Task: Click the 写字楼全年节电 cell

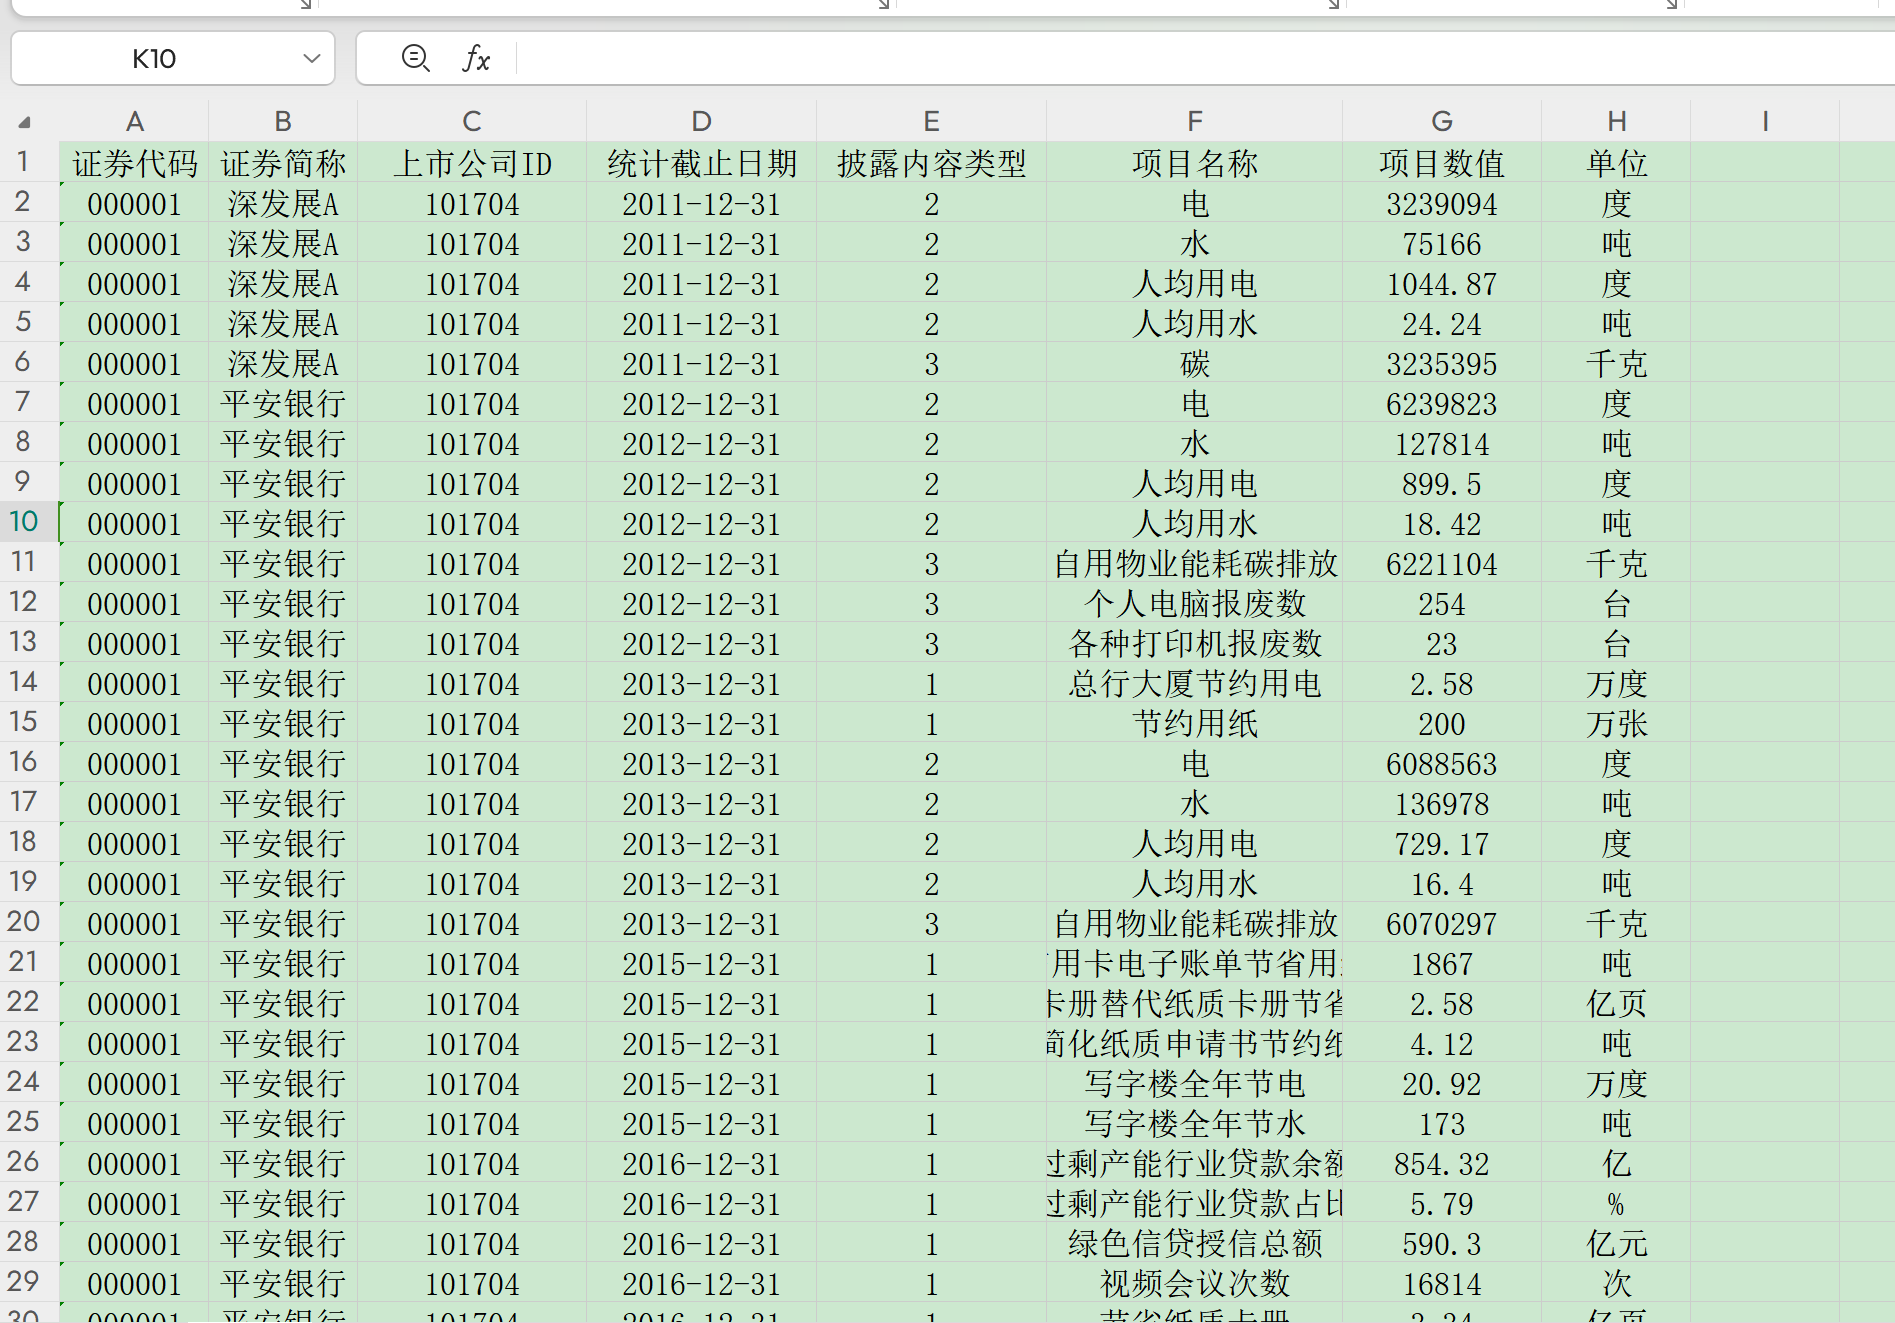Action: point(1194,1083)
